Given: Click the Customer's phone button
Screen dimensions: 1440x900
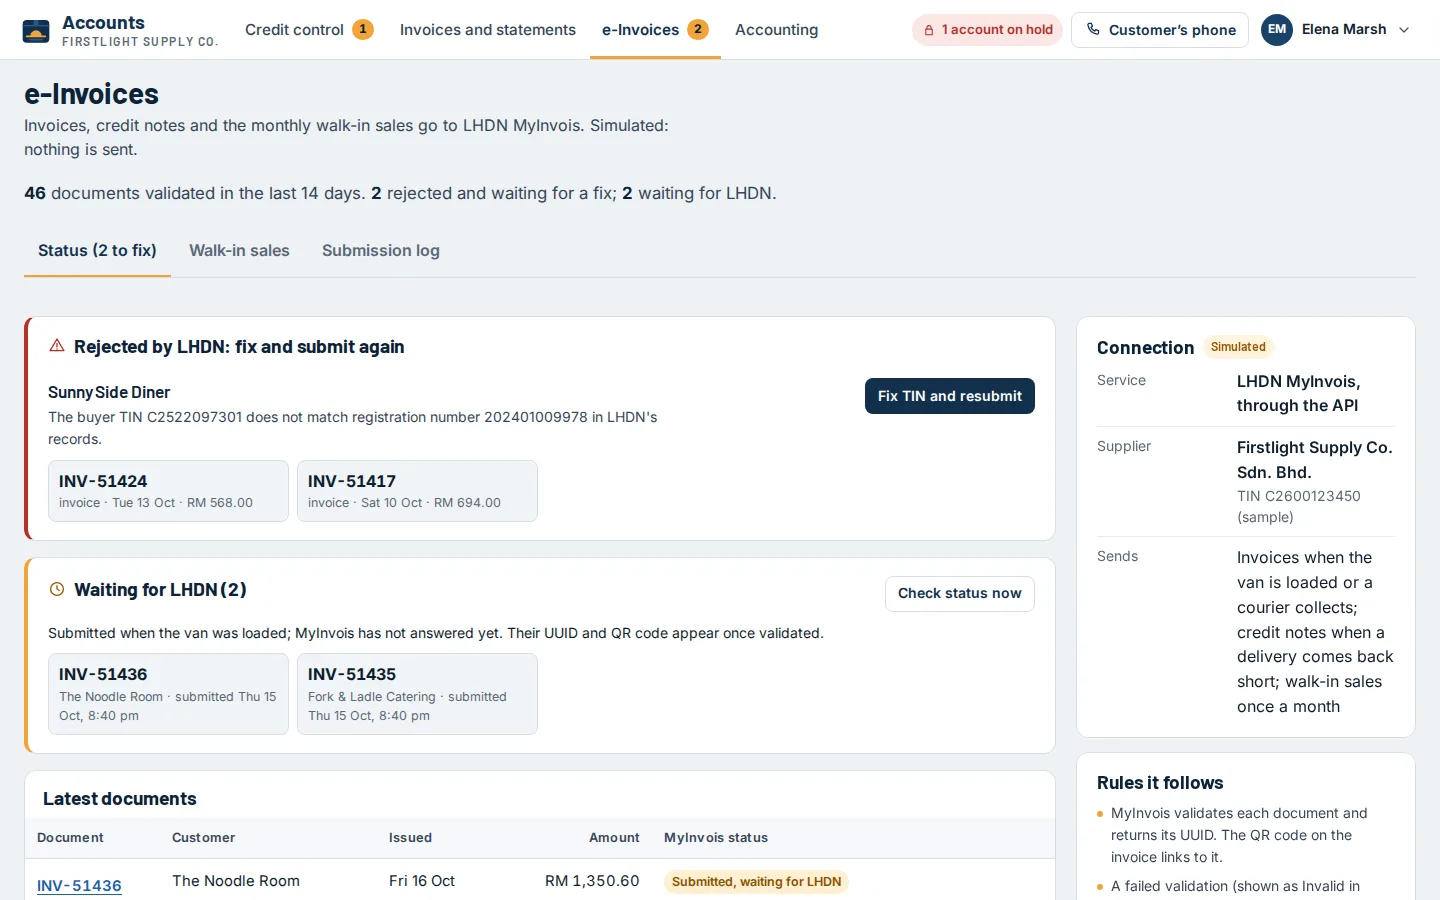Looking at the screenshot, I should tap(1160, 30).
